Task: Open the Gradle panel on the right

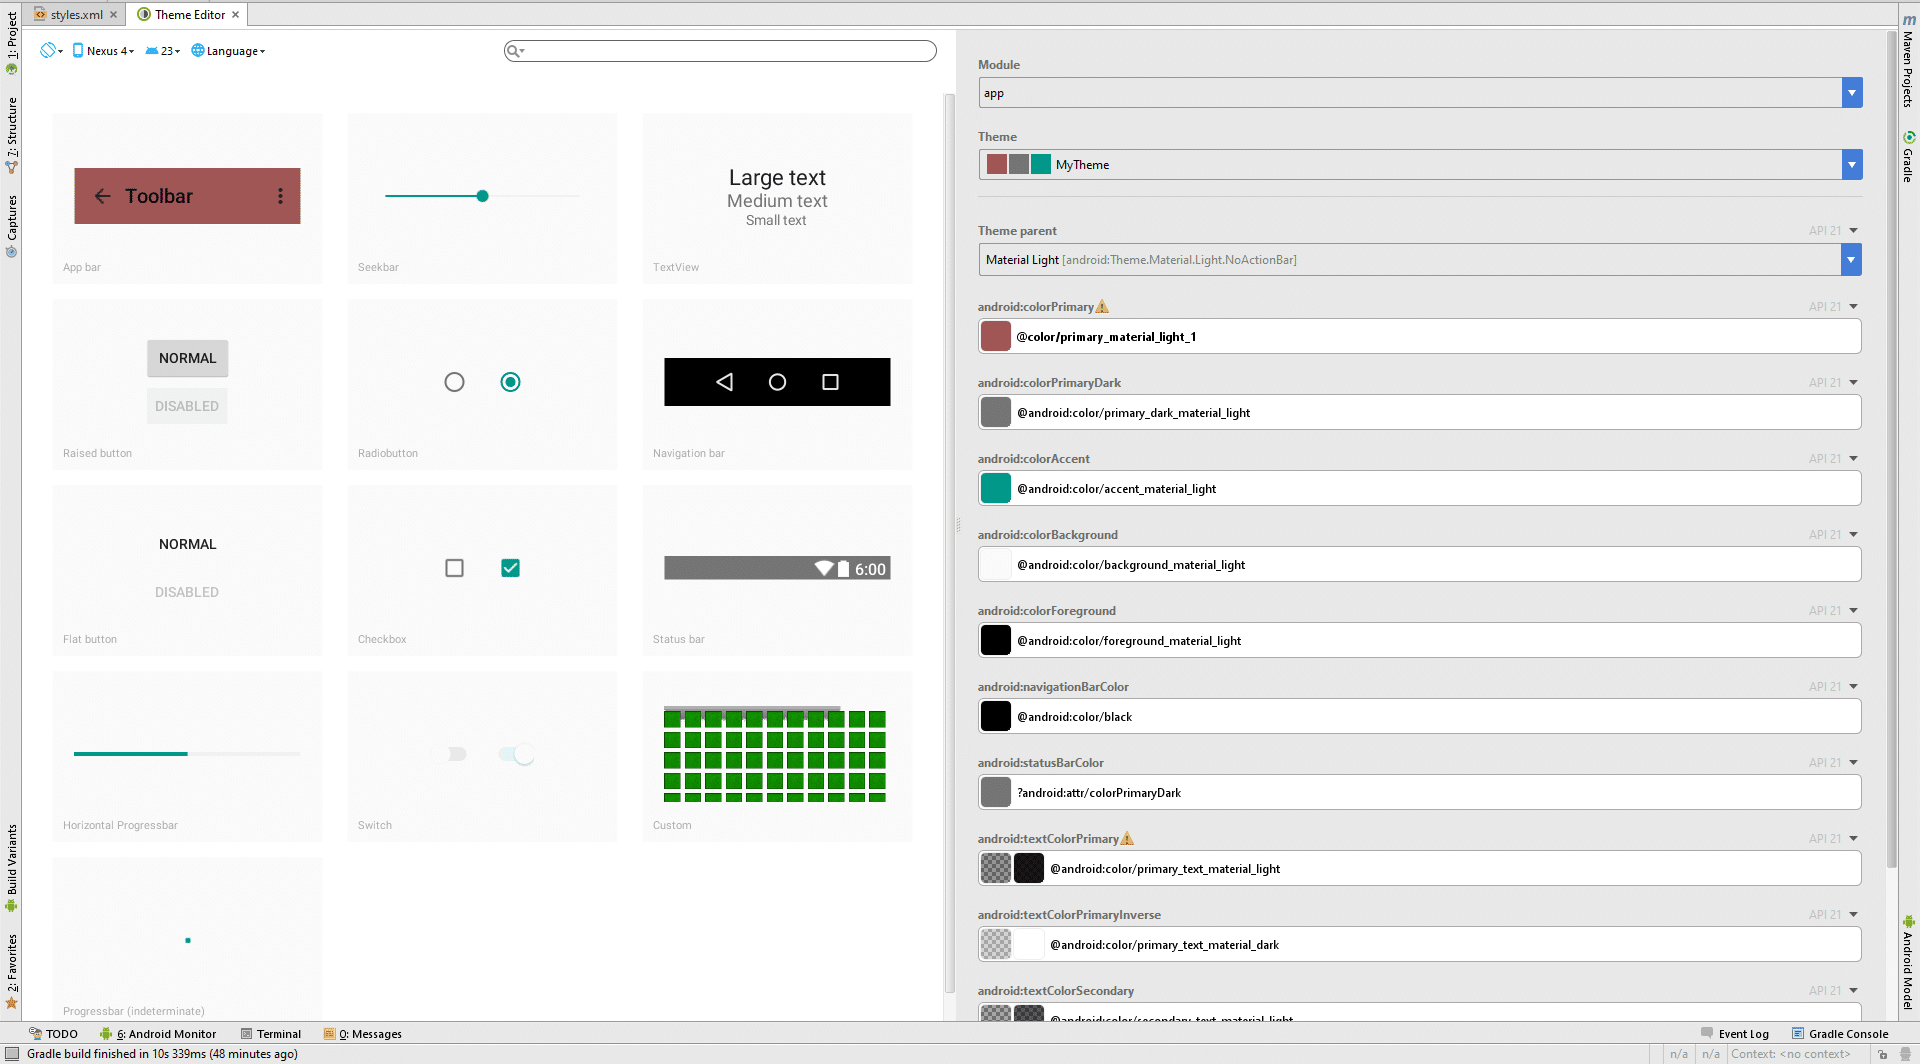Action: [1908, 155]
